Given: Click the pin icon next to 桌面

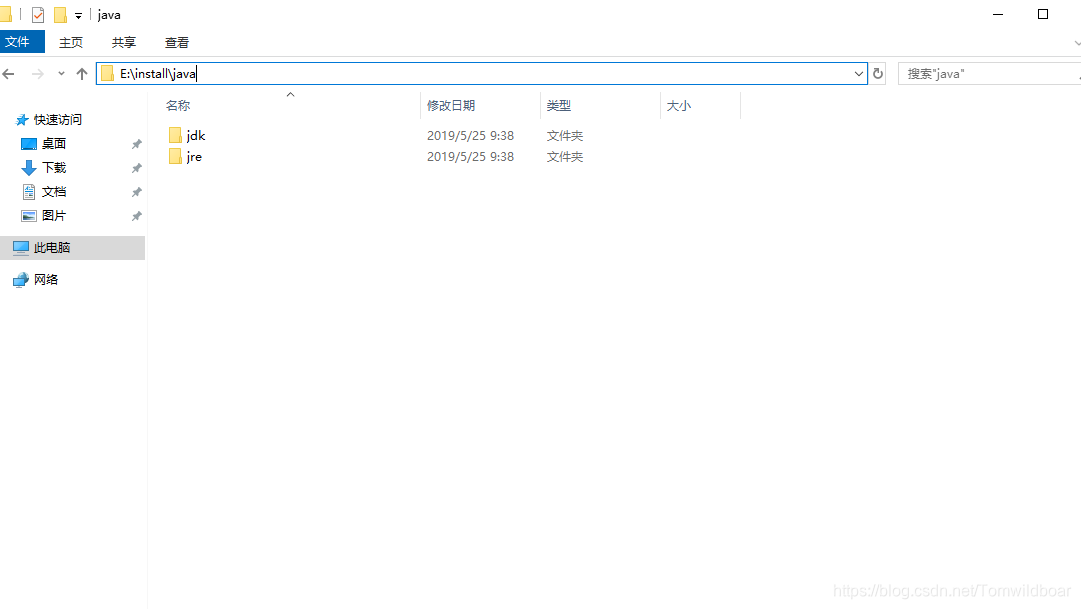Looking at the screenshot, I should click(137, 143).
